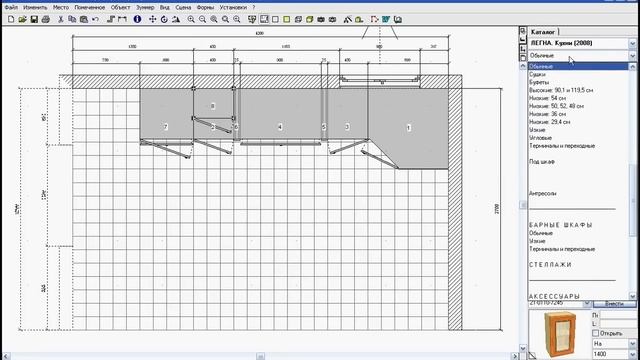640x360 pixels.
Task: Select Под шкаф in the catalog list
Action: tap(542, 162)
